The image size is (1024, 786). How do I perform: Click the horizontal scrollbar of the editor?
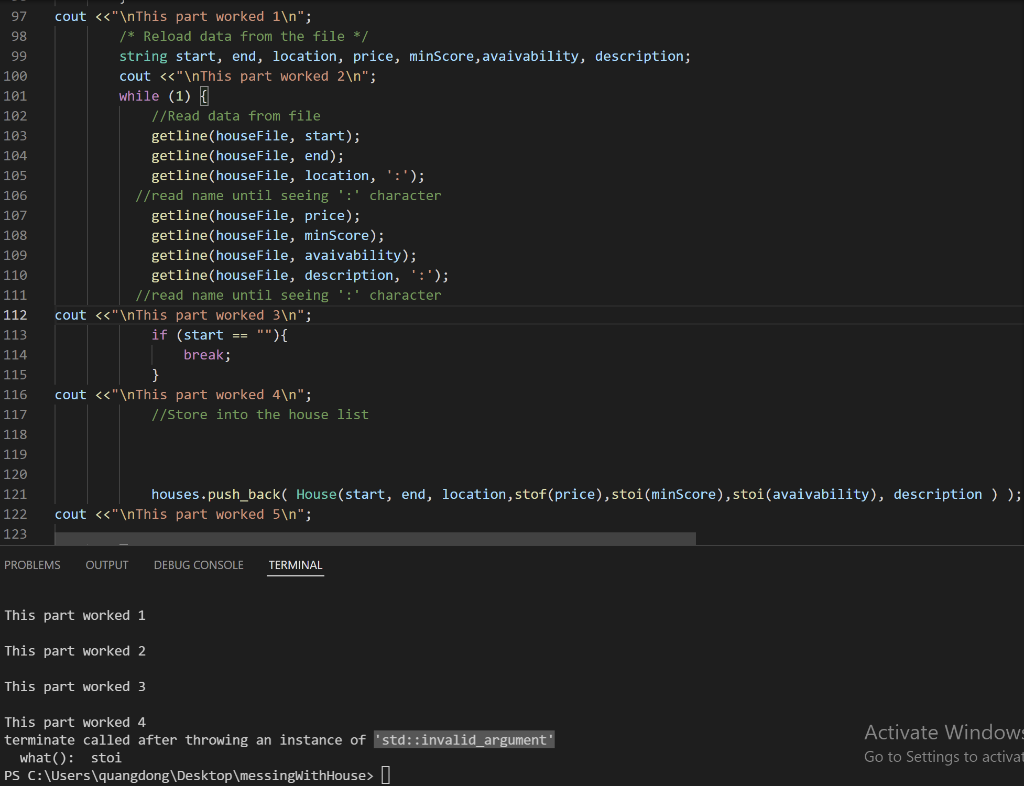pyautogui.click(x=375, y=539)
